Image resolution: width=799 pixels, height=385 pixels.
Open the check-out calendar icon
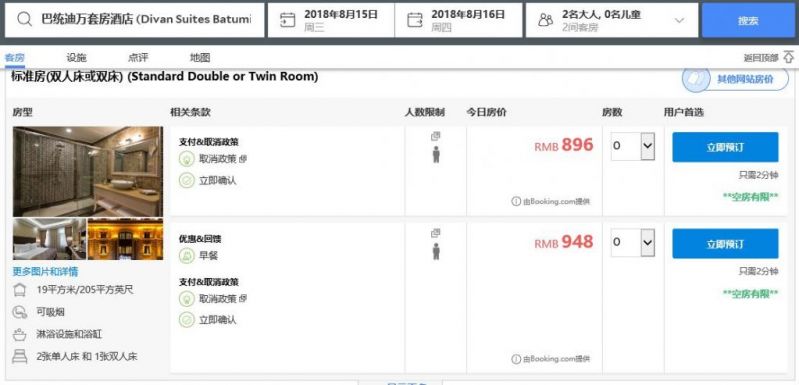tap(415, 20)
